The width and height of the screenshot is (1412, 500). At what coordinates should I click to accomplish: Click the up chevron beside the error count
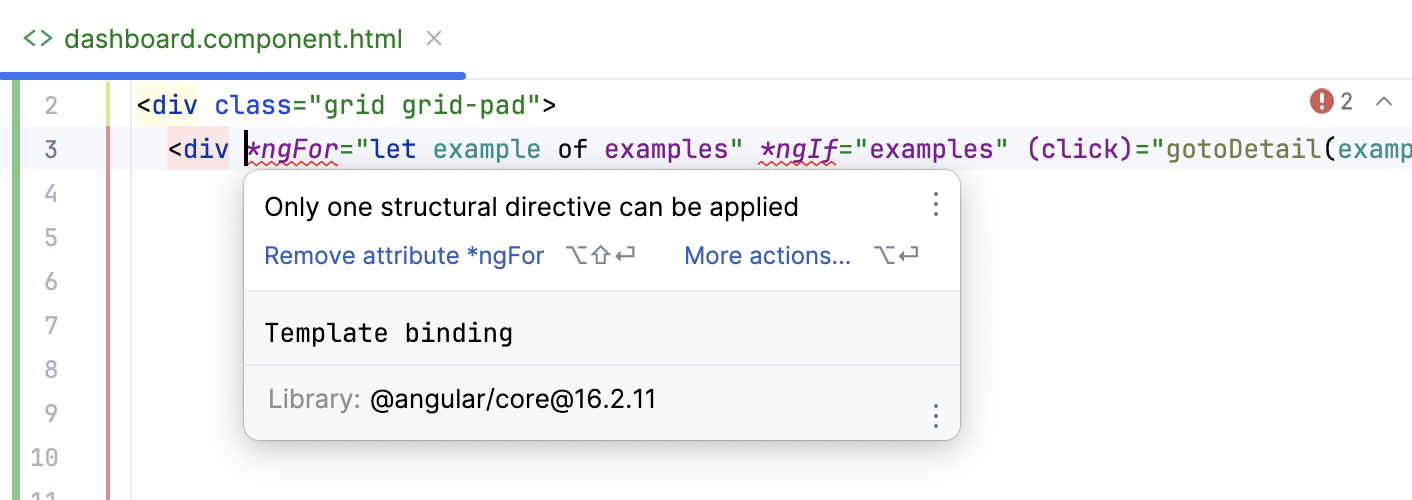pos(1385,101)
